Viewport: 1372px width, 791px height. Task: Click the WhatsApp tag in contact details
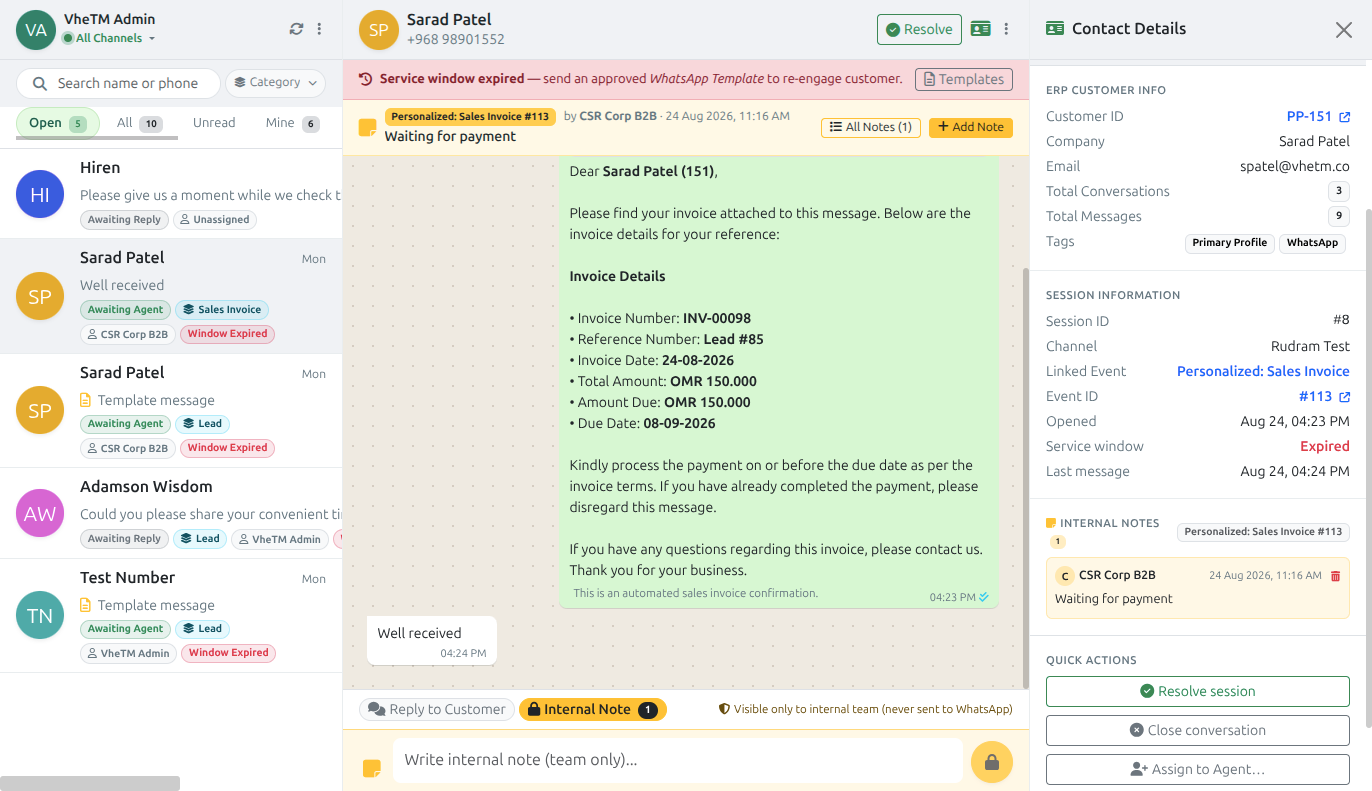point(1312,243)
